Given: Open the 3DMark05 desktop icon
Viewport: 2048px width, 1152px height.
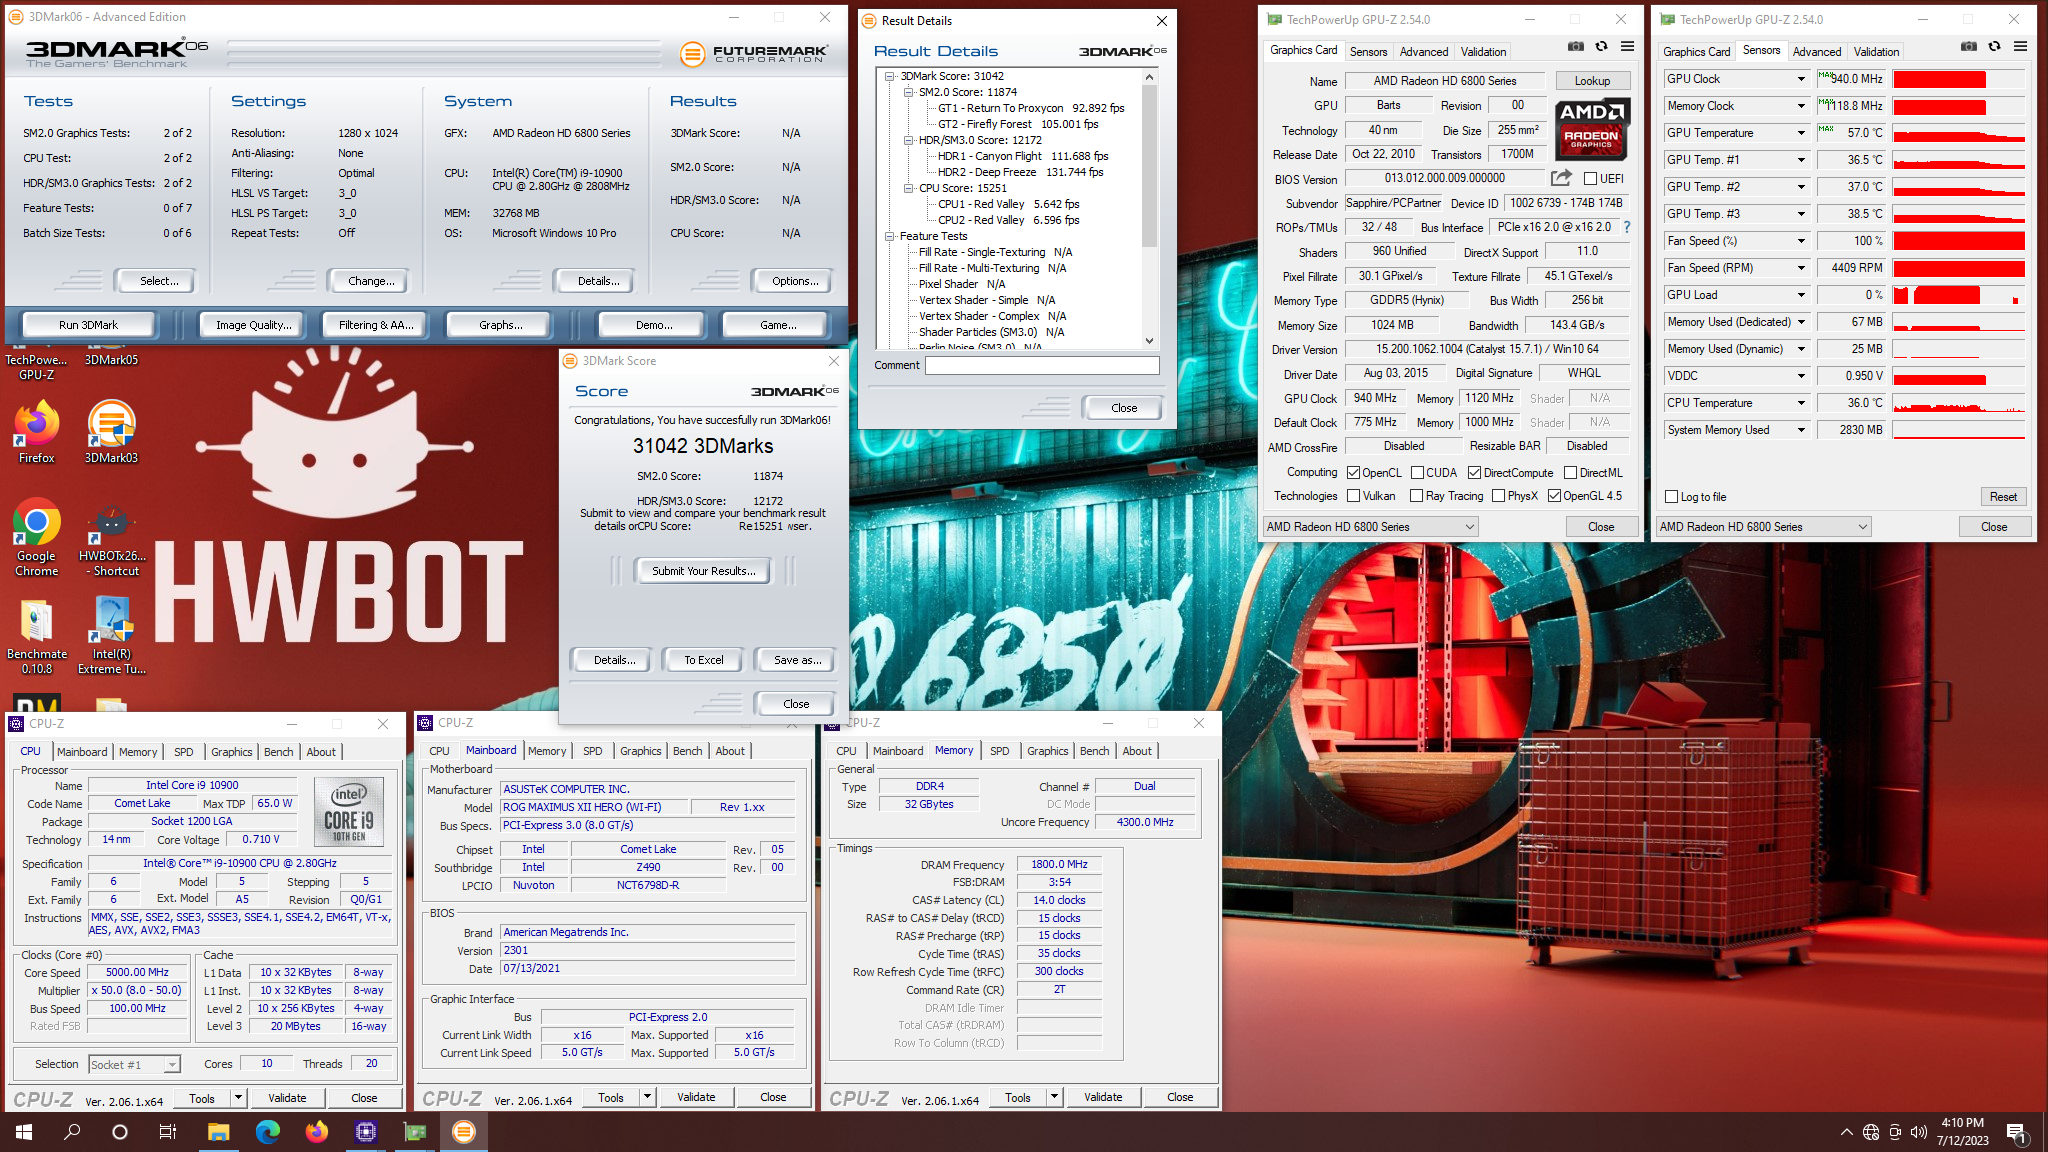Looking at the screenshot, I should tap(111, 360).
